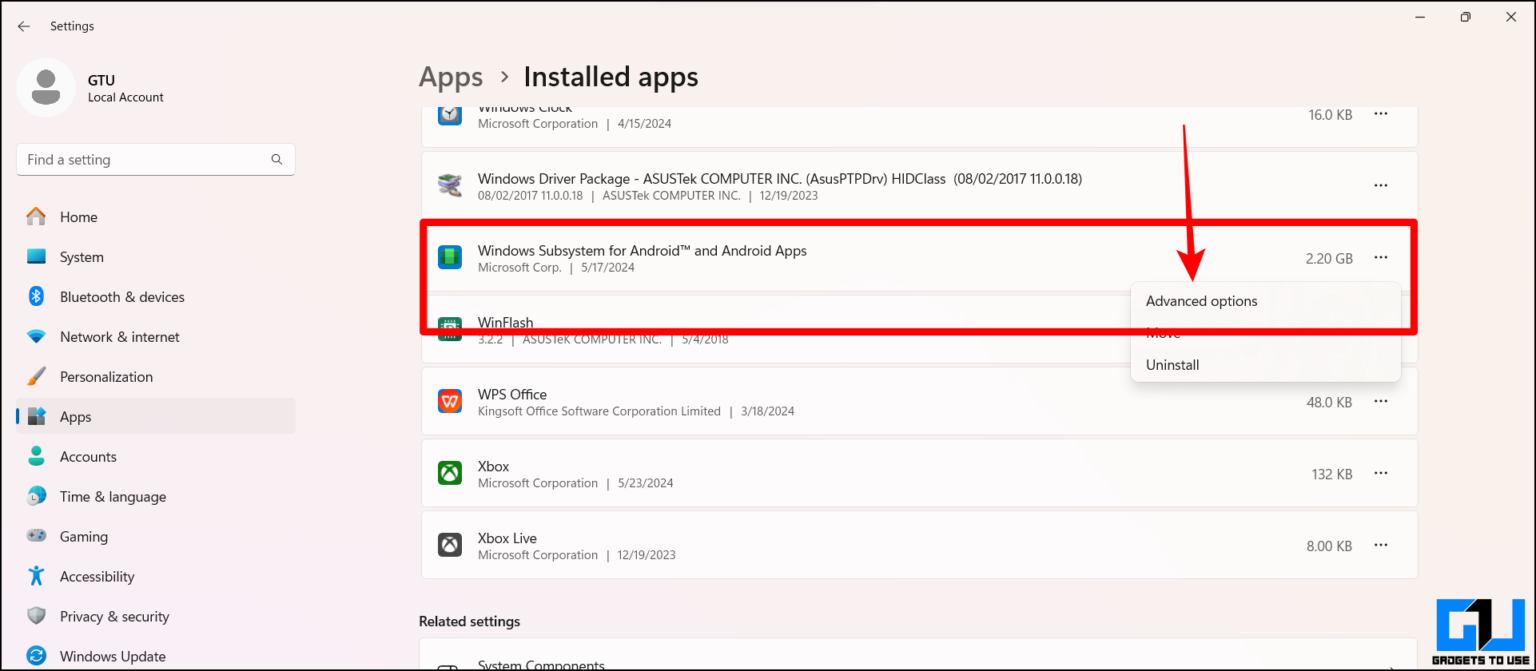Click the Gaming section icon in sidebar

(36, 536)
